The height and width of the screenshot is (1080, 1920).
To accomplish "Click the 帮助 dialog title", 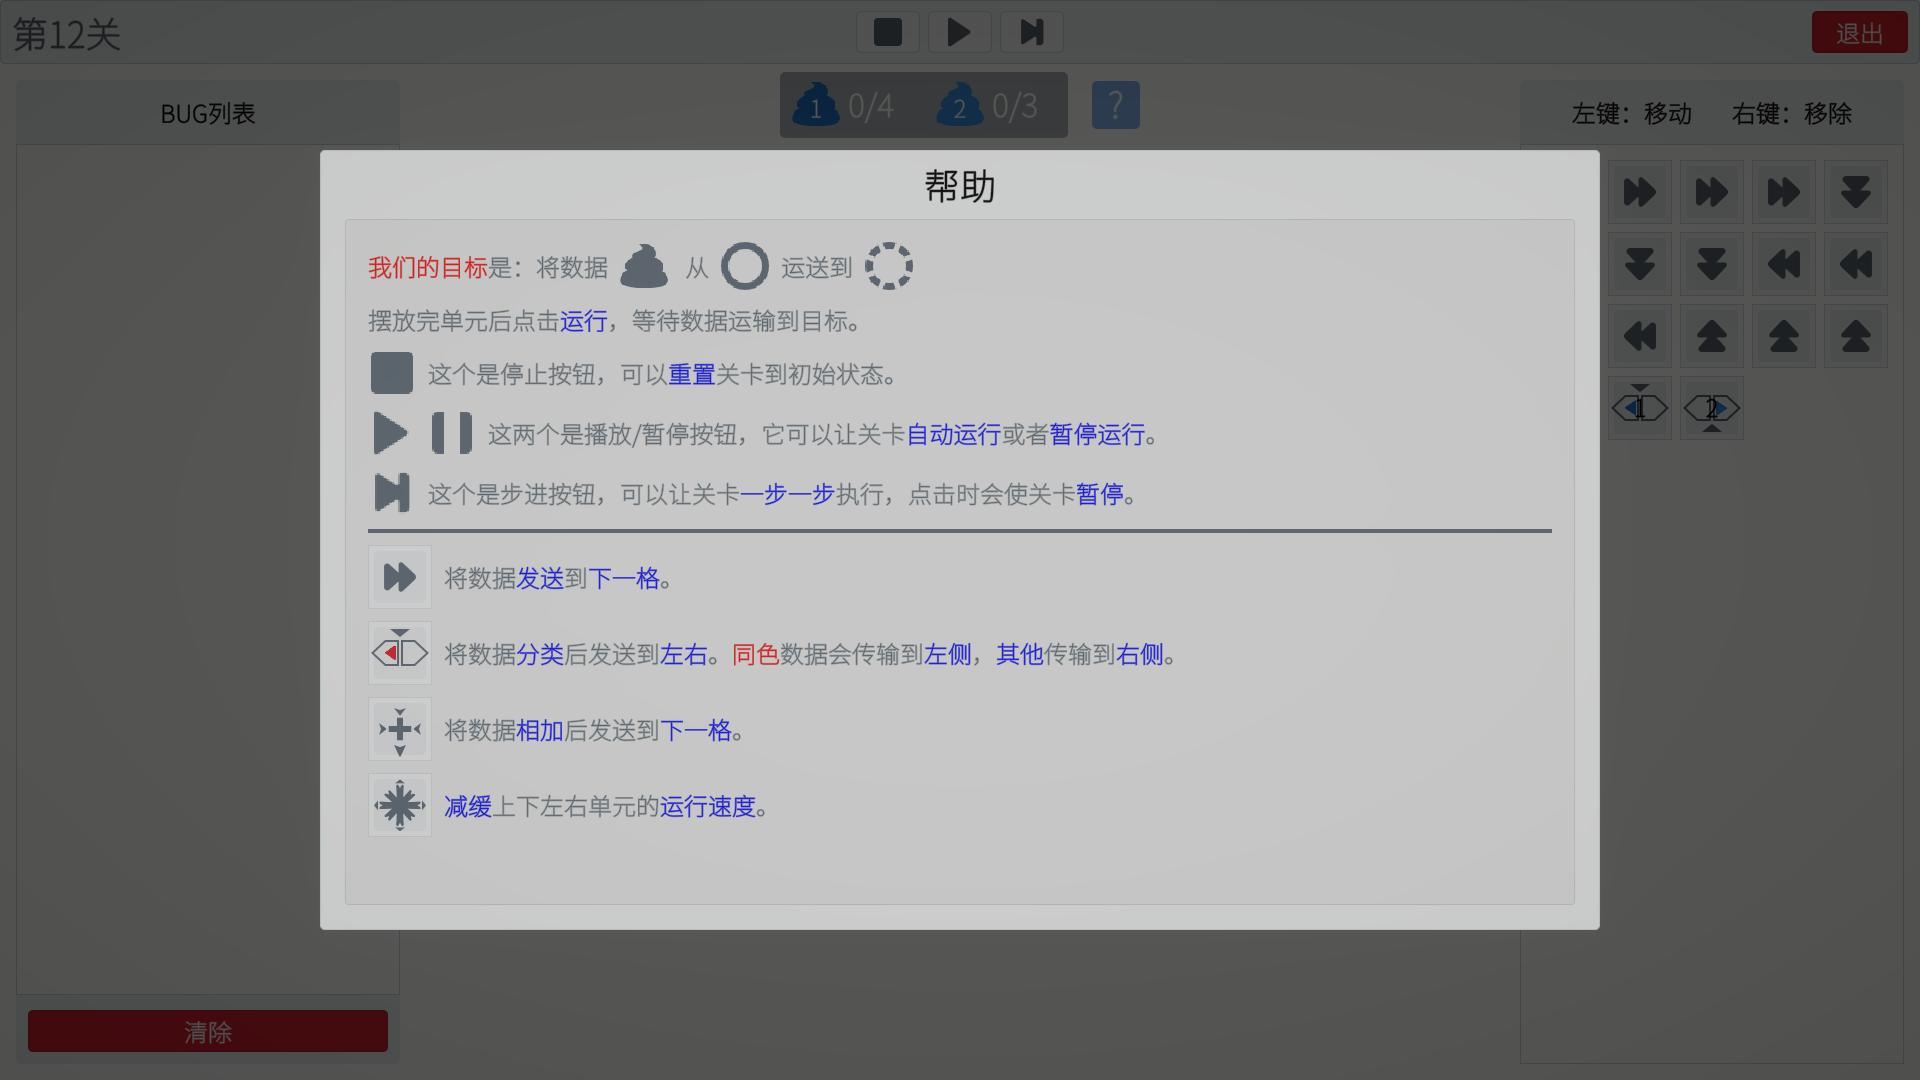I will coord(959,186).
